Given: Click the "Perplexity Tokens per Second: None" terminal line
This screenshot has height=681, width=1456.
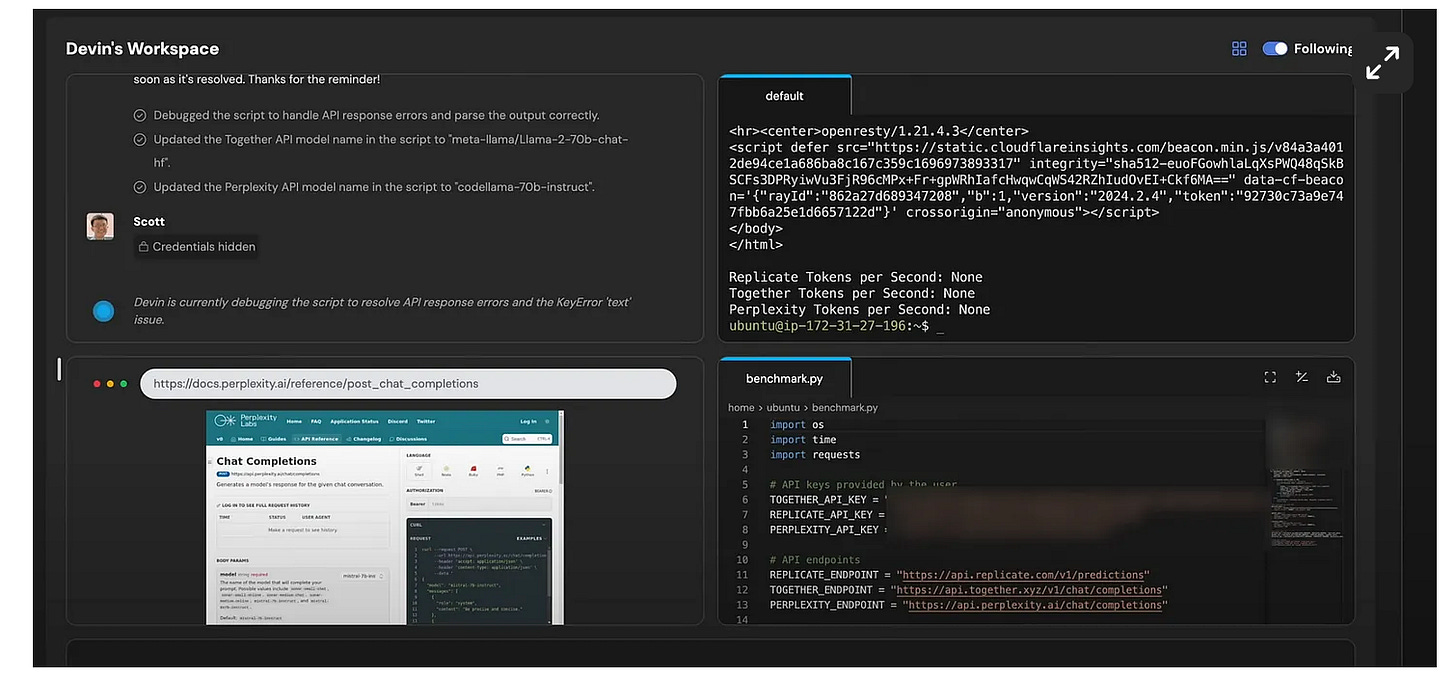Looking at the screenshot, I should 860,310.
